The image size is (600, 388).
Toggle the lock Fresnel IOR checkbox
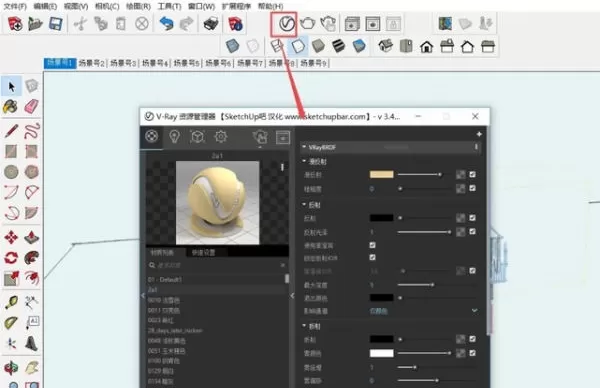(x=372, y=258)
